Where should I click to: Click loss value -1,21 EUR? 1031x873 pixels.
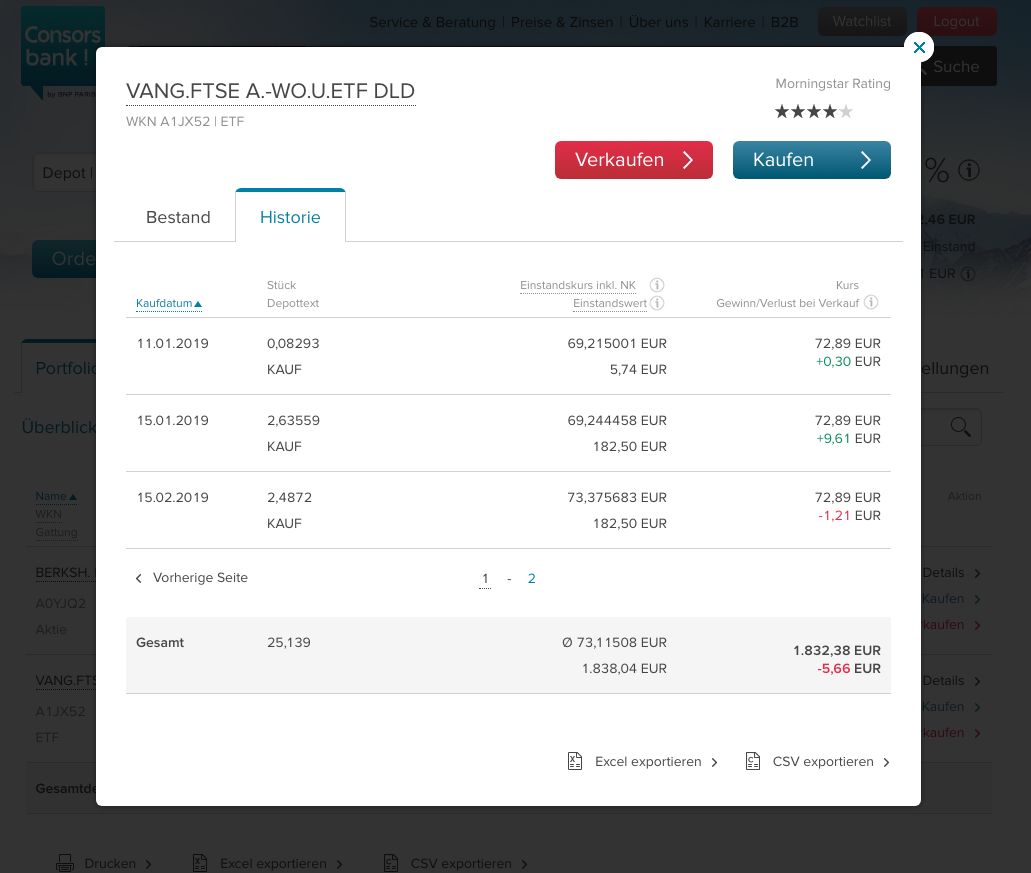[849, 515]
